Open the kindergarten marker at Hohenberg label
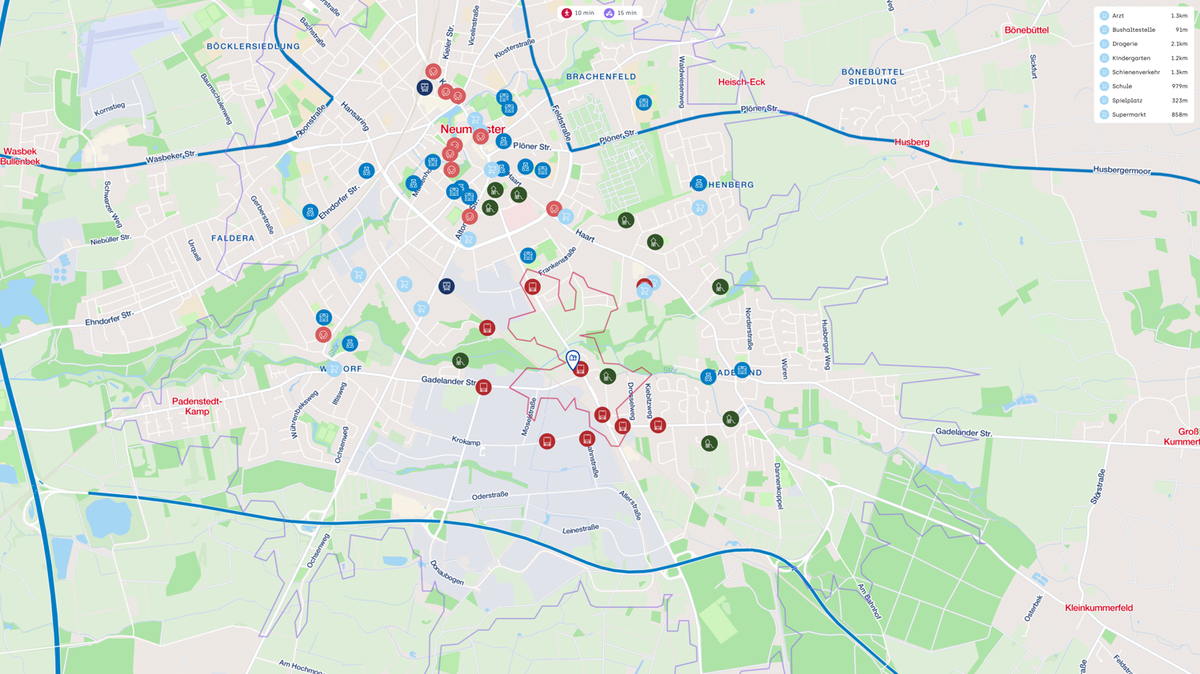This screenshot has width=1200, height=674. tap(698, 183)
